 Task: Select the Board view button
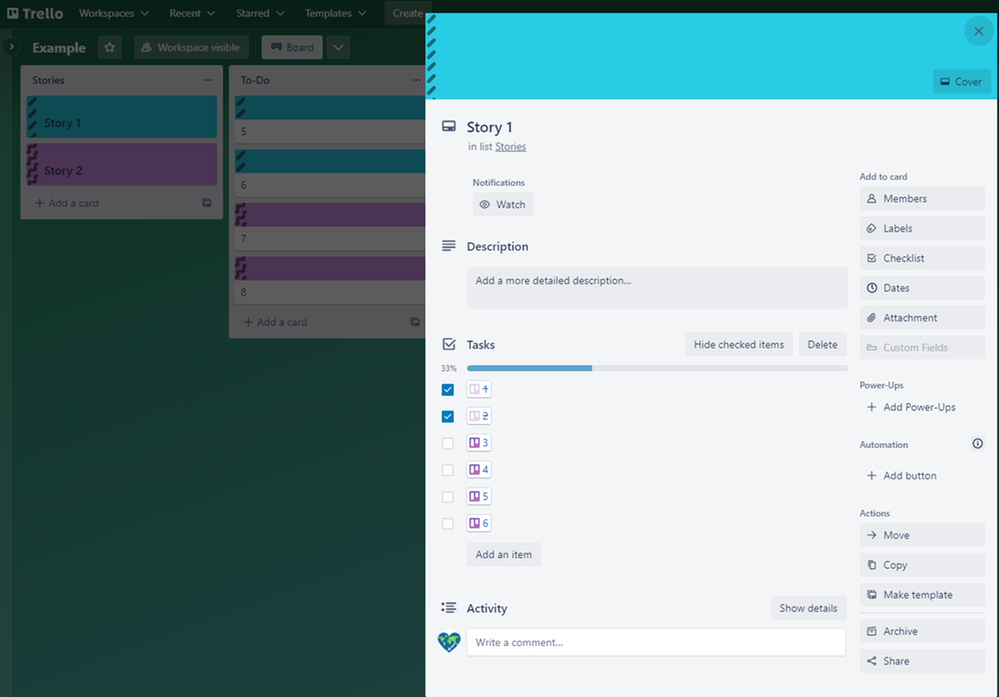(x=292, y=47)
